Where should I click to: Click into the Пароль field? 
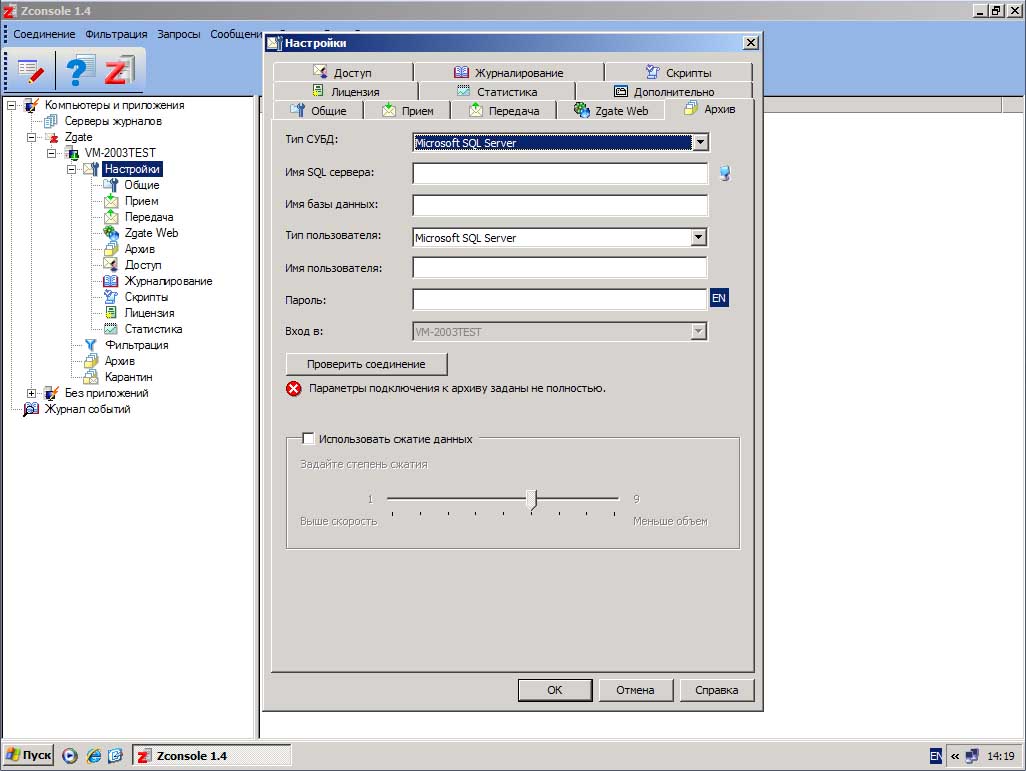point(560,299)
